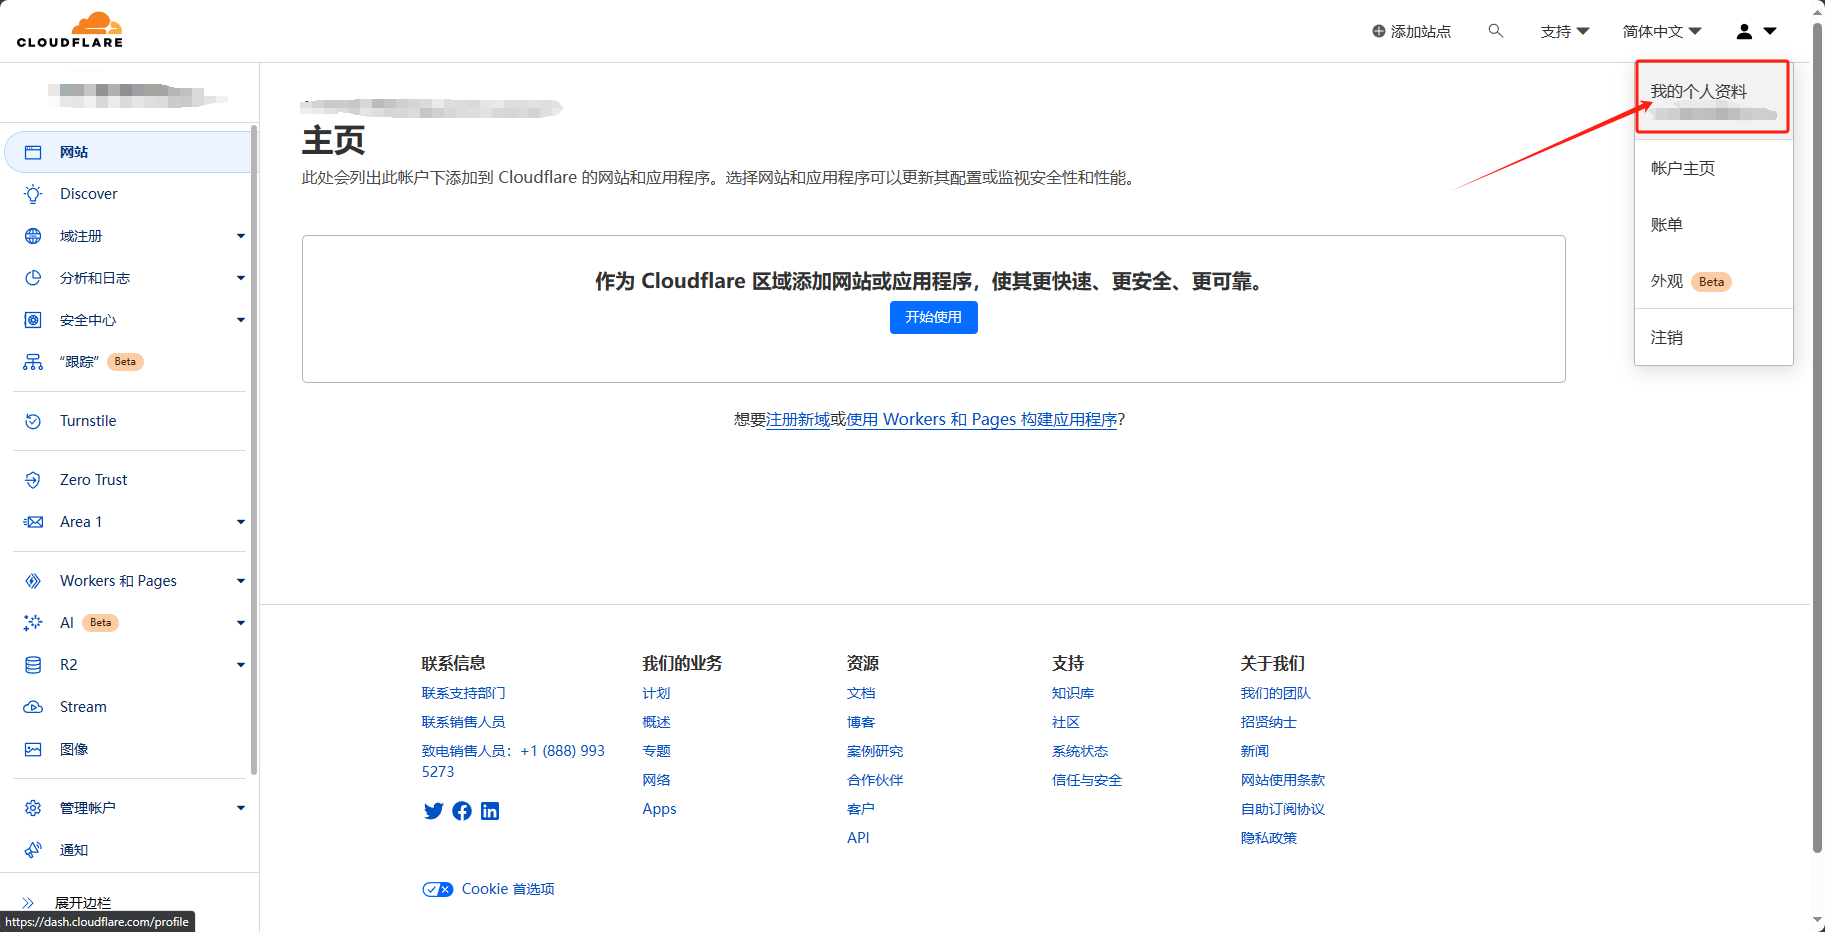Open the 知识库 footer link
The height and width of the screenshot is (932, 1825).
pyautogui.click(x=1073, y=693)
